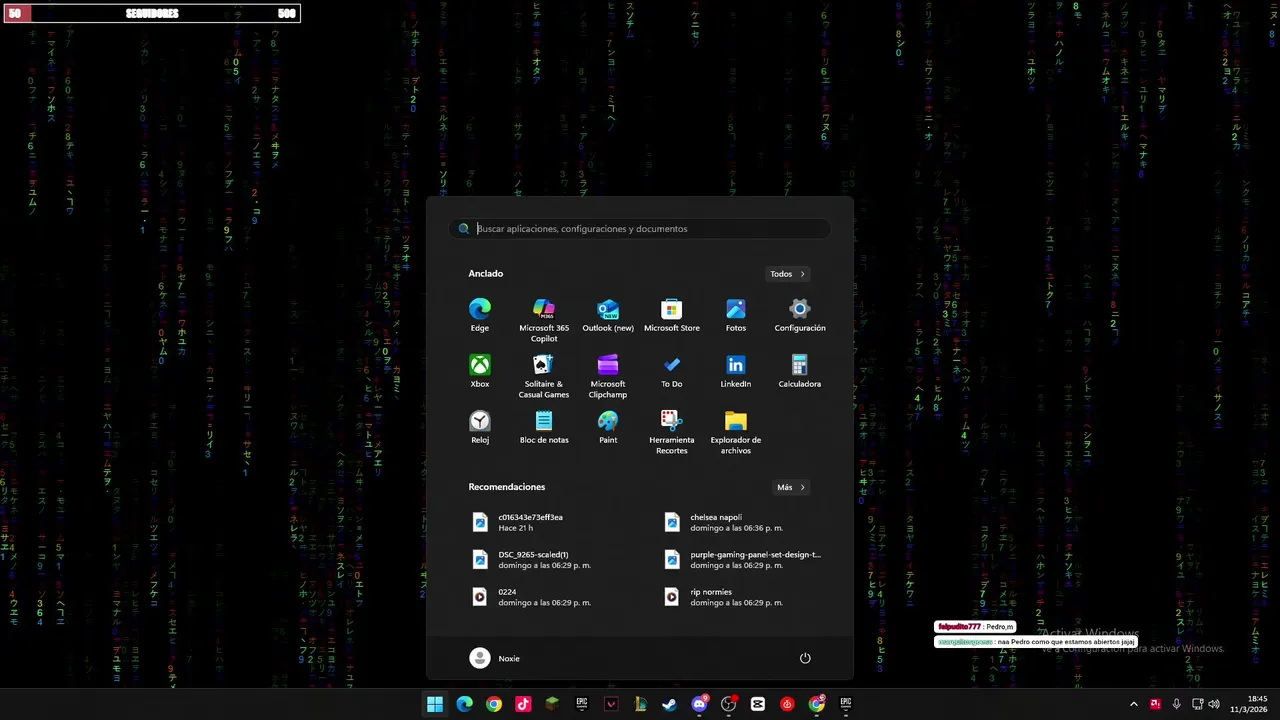Open Bloc de notas
The width and height of the screenshot is (1280, 720).
pyautogui.click(x=544, y=426)
